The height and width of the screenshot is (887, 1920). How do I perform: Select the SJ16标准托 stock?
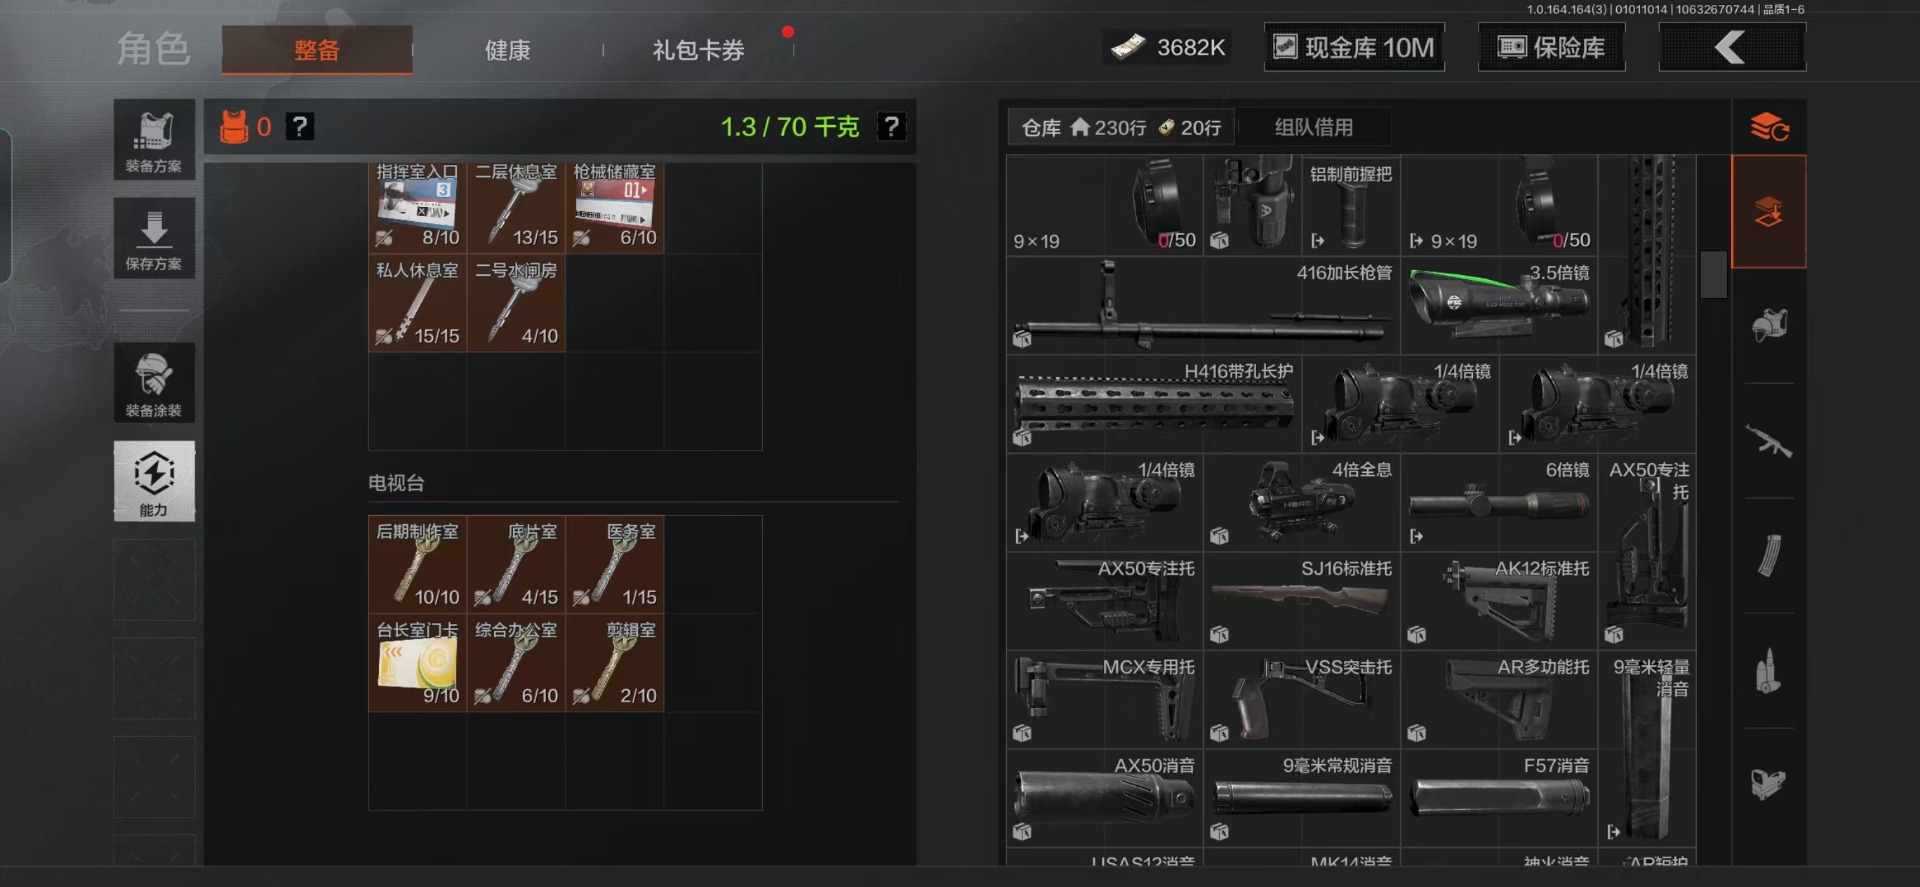[1302, 601]
